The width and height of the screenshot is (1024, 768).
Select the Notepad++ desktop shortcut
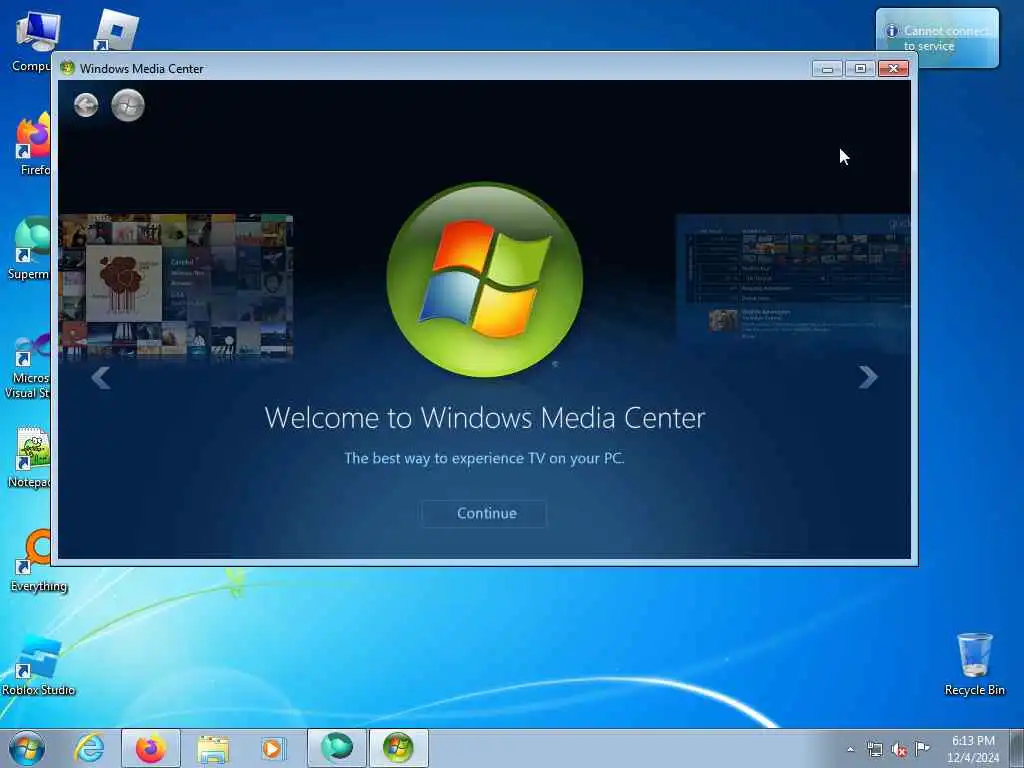pyautogui.click(x=29, y=457)
